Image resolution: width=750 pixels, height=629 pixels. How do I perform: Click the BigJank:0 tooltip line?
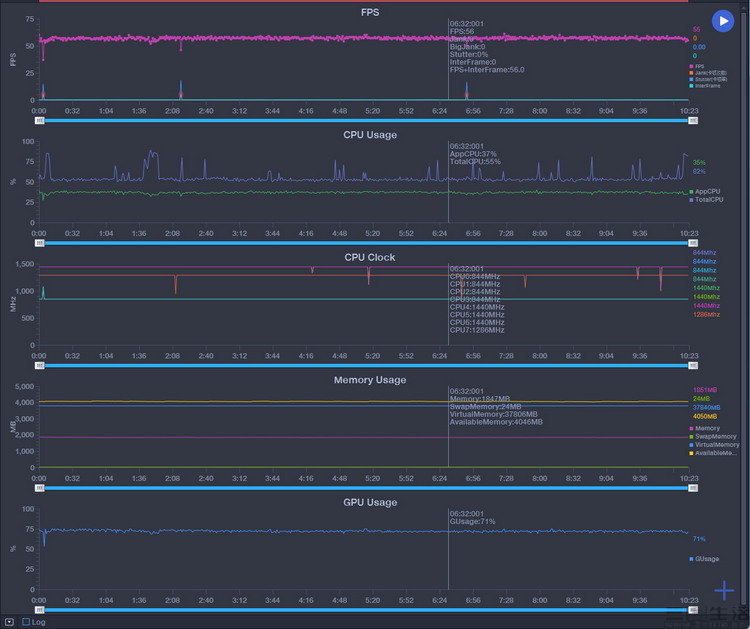click(467, 47)
